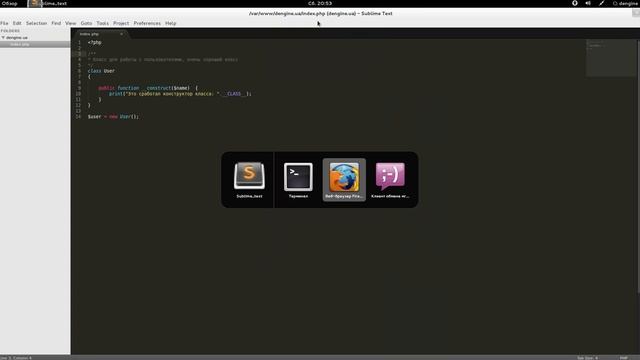
Task: Open the Preferences menu
Action: click(147, 23)
